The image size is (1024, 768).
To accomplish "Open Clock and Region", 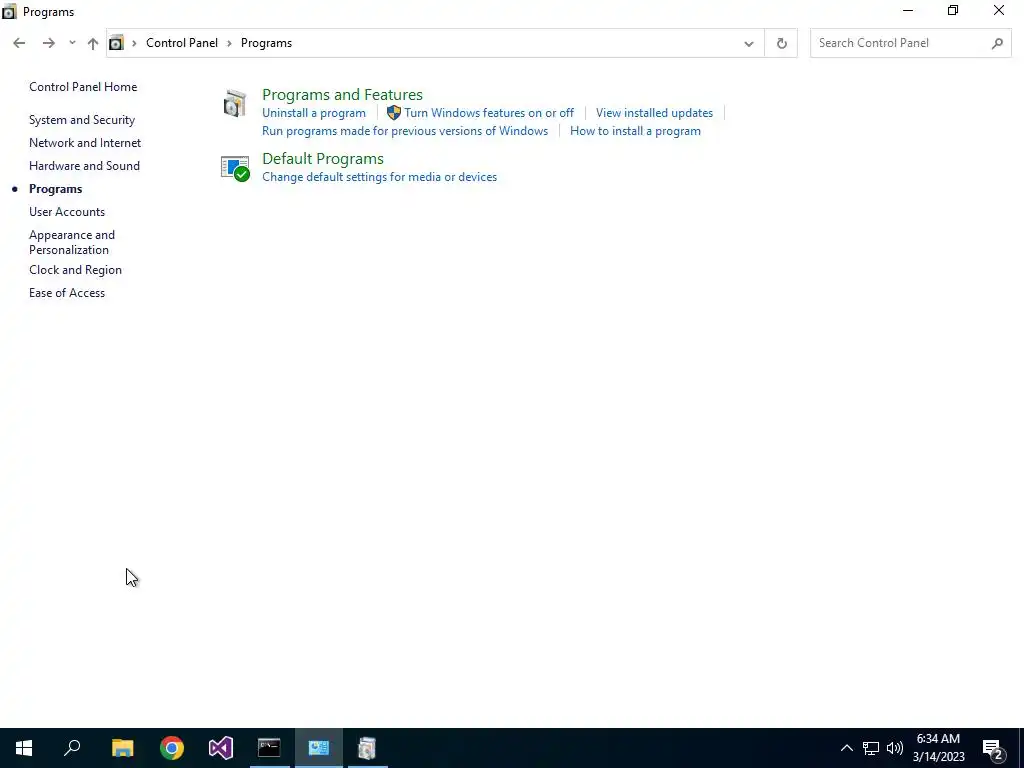I will pyautogui.click(x=75, y=270).
